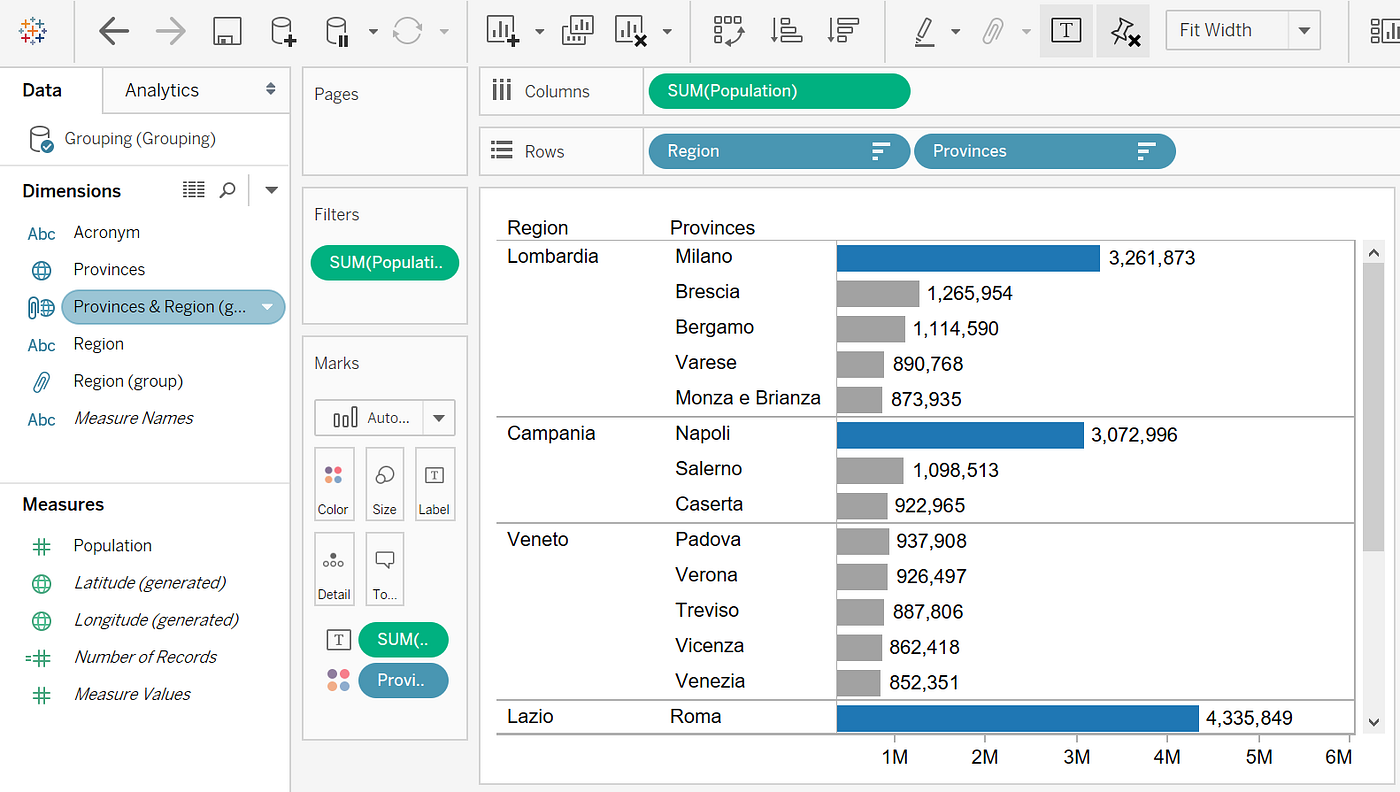1400x792 pixels.
Task: Toggle the Show Mark Labels T icon
Action: click(1065, 30)
